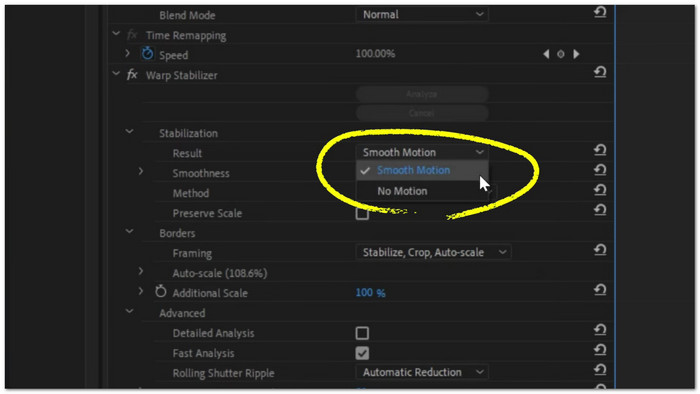Click the Additional Scale 100 % value
The height and width of the screenshot is (394, 700).
[370, 293]
